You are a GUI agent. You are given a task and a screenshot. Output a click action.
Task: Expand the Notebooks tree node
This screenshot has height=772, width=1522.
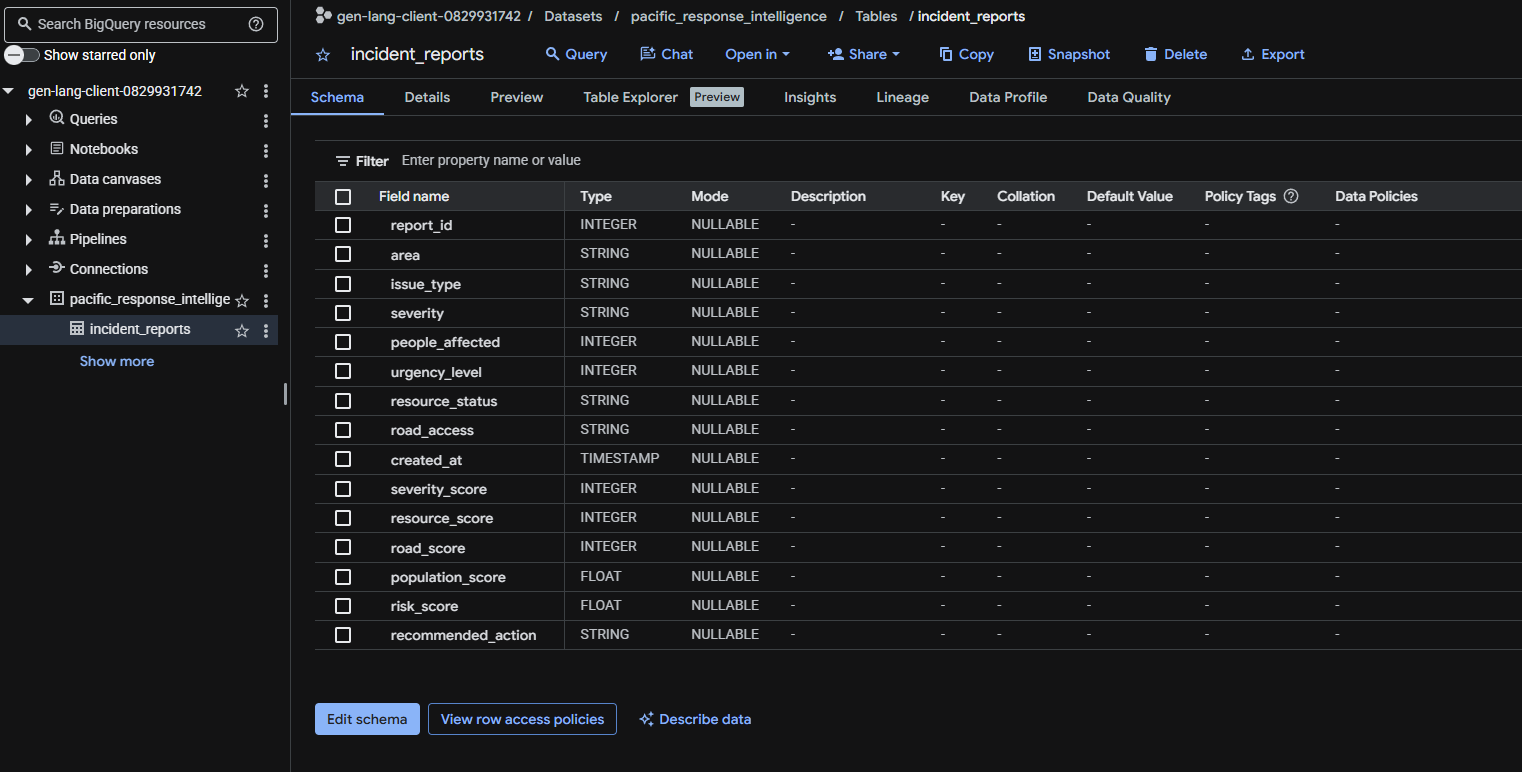pyautogui.click(x=29, y=150)
